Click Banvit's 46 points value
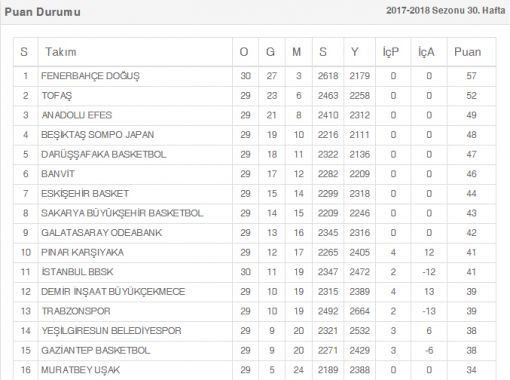 pyautogui.click(x=471, y=174)
